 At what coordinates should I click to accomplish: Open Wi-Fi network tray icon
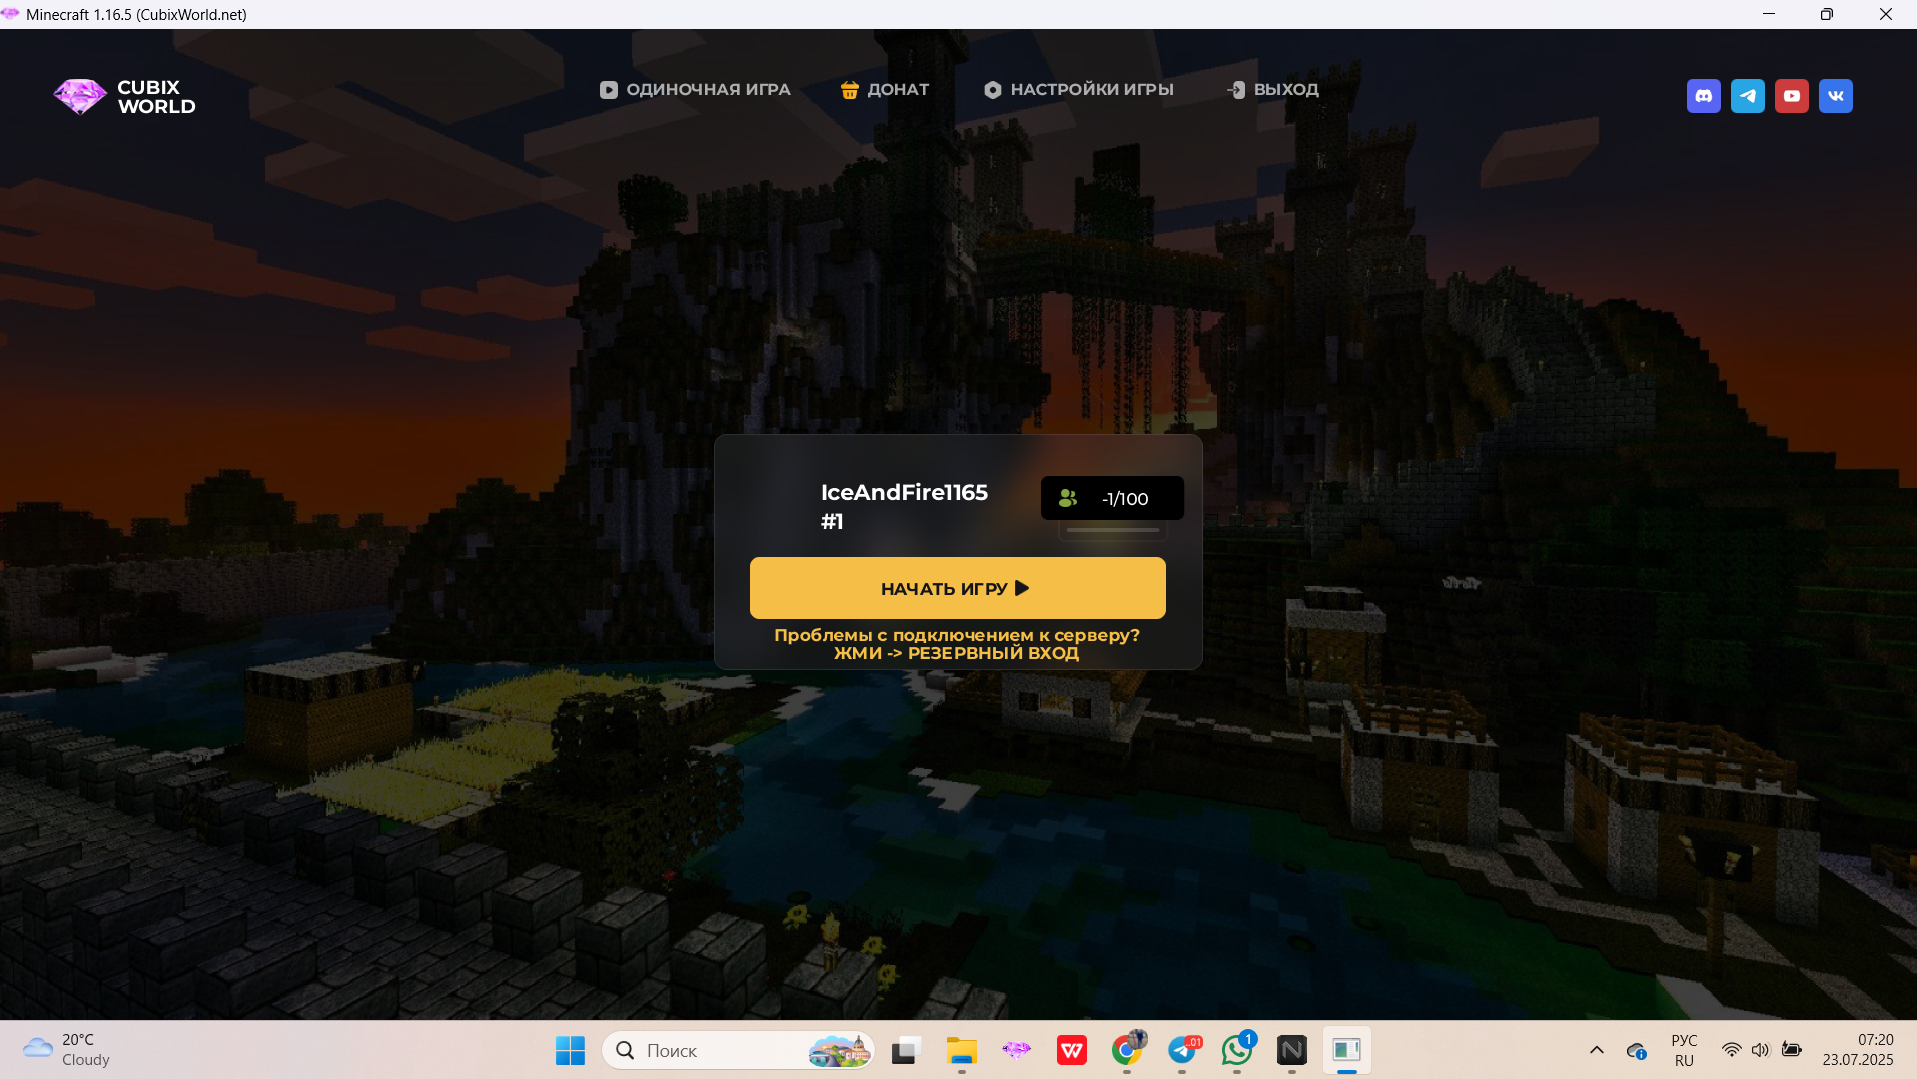pos(1731,1050)
